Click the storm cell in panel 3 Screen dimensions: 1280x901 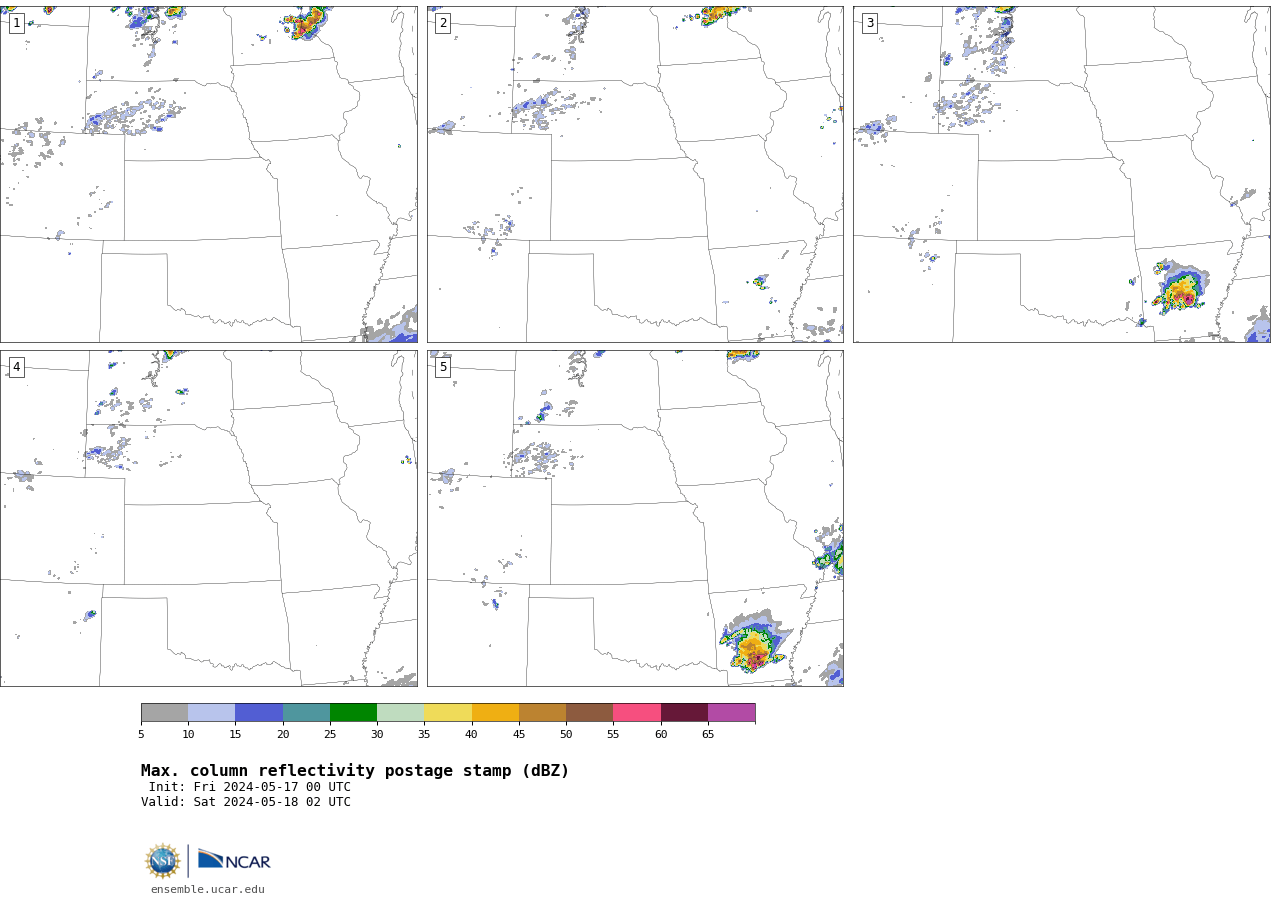coord(1180,287)
